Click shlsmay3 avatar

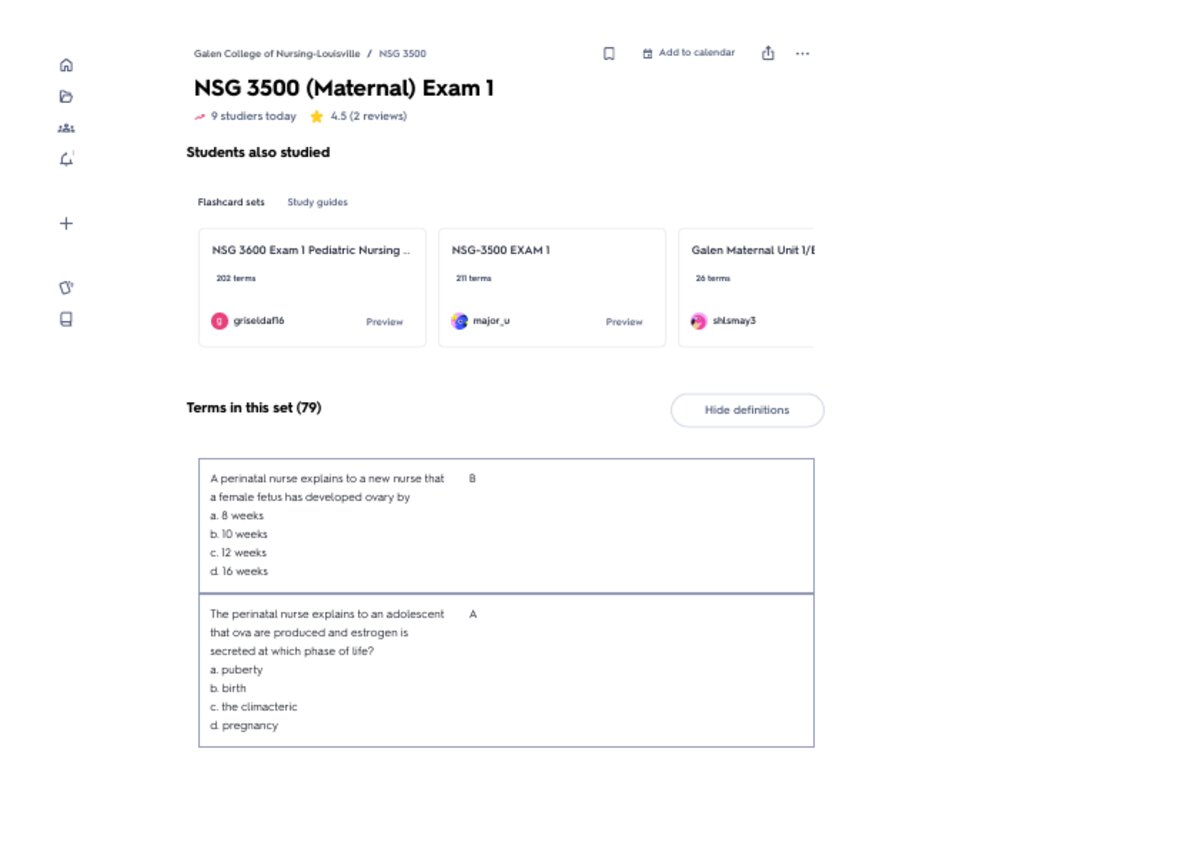click(699, 321)
